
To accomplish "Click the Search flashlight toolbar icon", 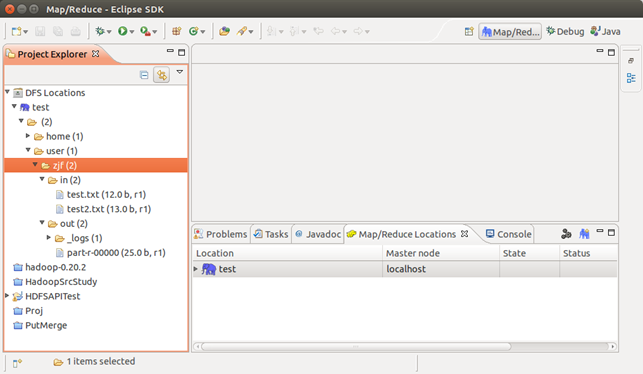I will 242,31.
